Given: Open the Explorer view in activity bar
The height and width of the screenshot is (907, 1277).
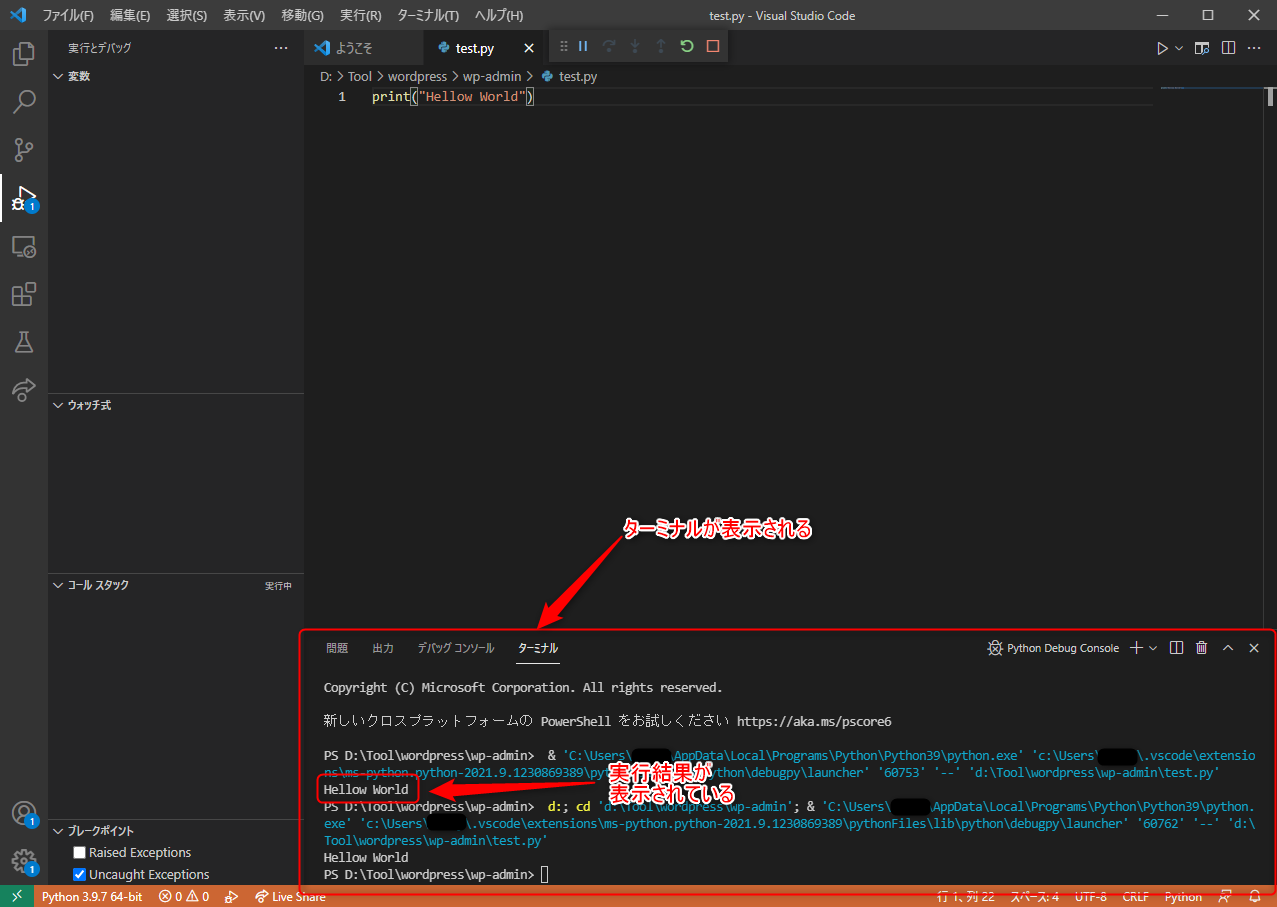Looking at the screenshot, I should 24,53.
